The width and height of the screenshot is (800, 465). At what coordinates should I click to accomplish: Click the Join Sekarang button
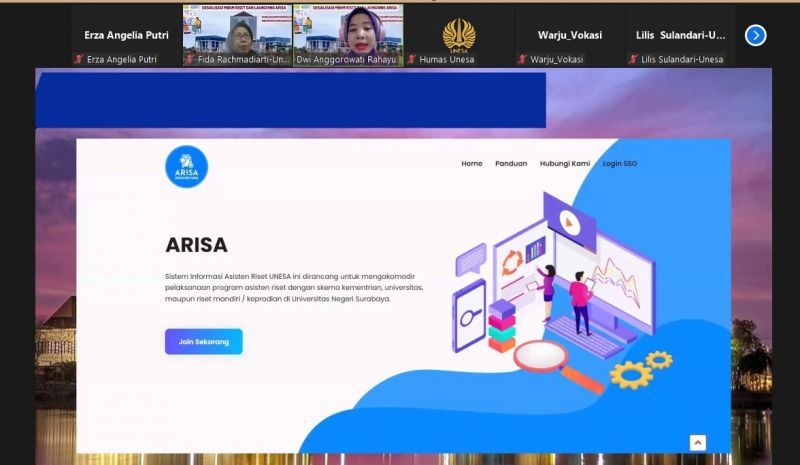[204, 341]
